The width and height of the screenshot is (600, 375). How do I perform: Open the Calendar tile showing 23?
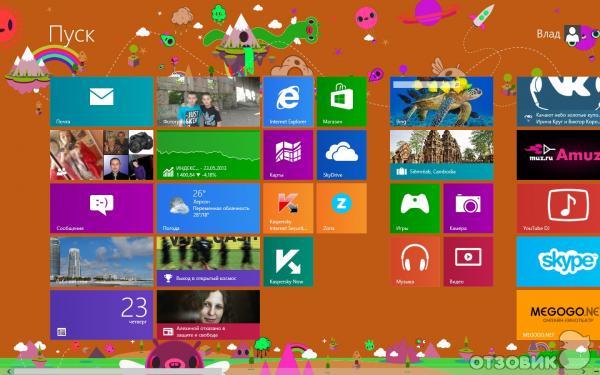pyautogui.click(x=101, y=315)
